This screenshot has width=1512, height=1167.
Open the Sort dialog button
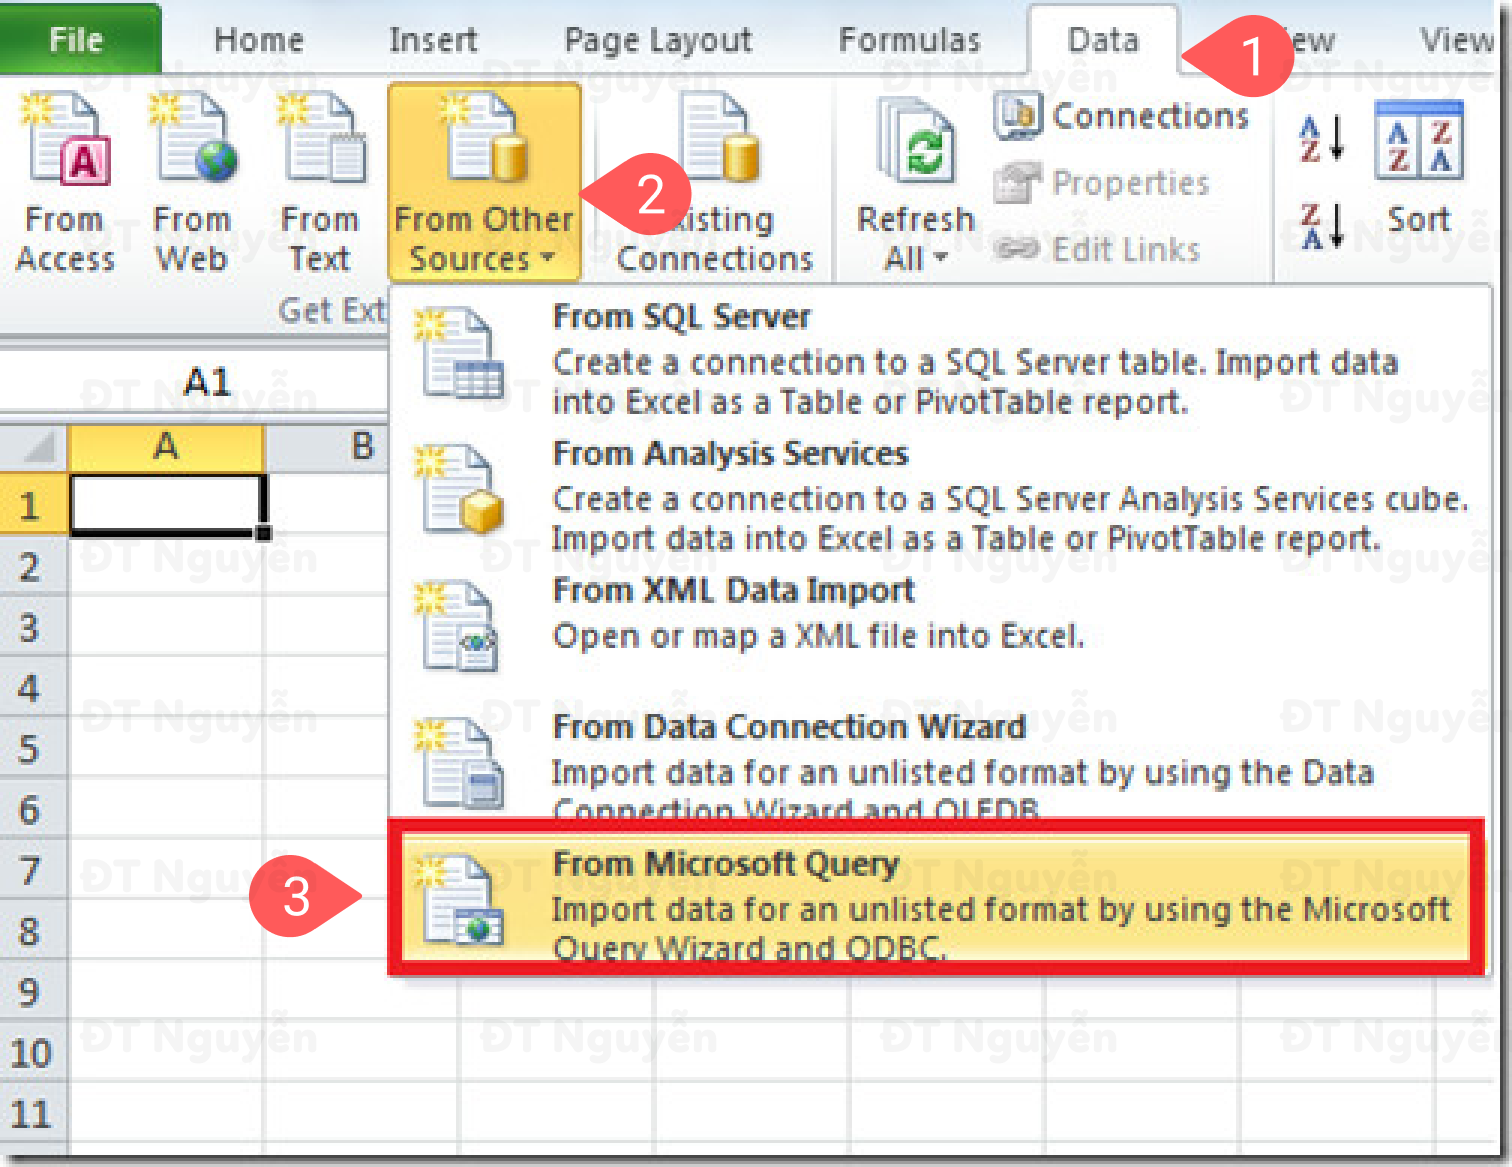tap(1419, 170)
